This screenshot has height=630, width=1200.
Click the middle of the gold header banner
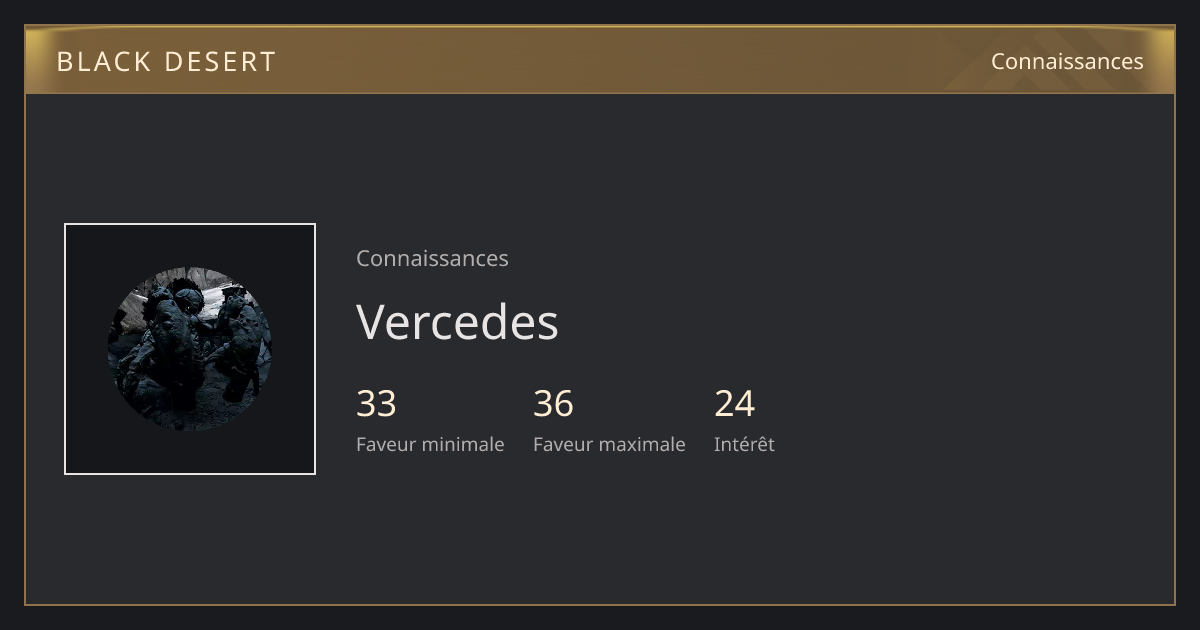tap(600, 60)
